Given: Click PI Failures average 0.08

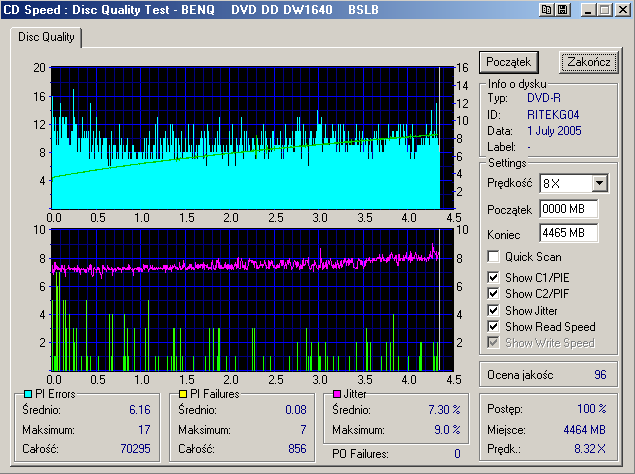Looking at the screenshot, I should [296, 410].
